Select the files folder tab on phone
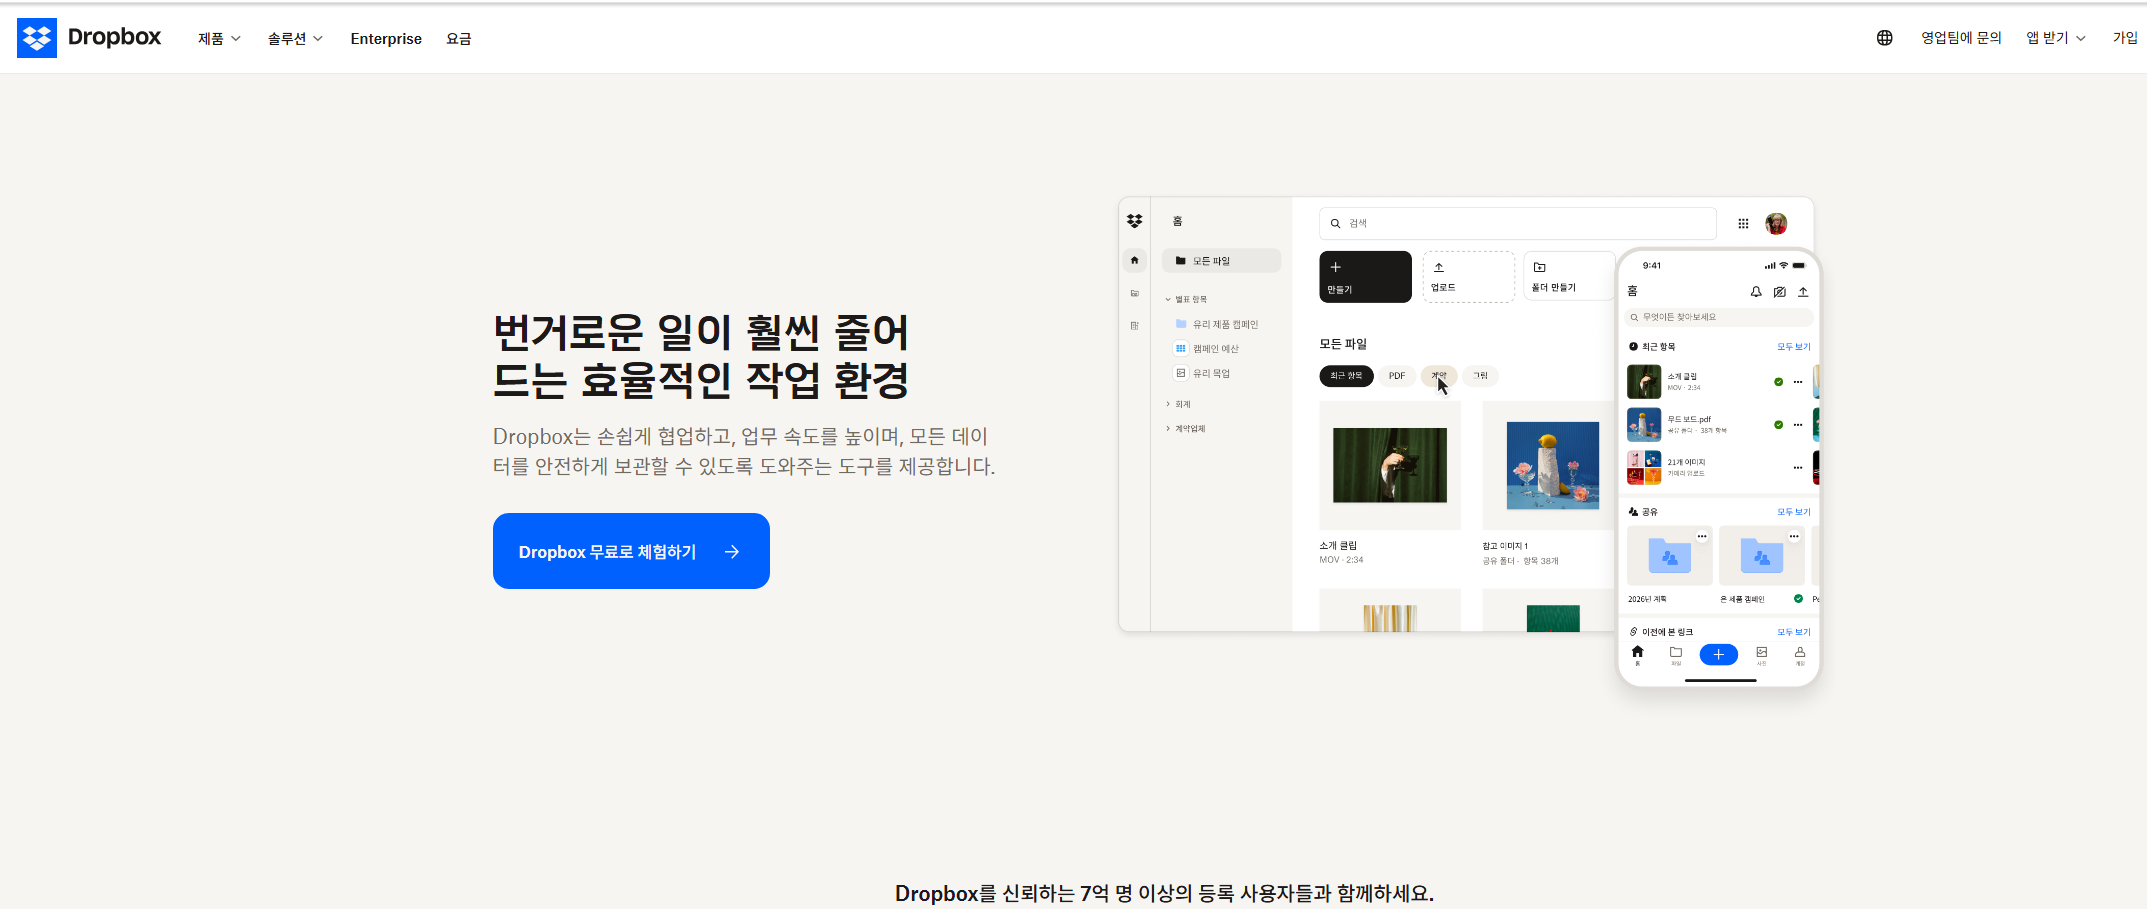 click(1676, 655)
